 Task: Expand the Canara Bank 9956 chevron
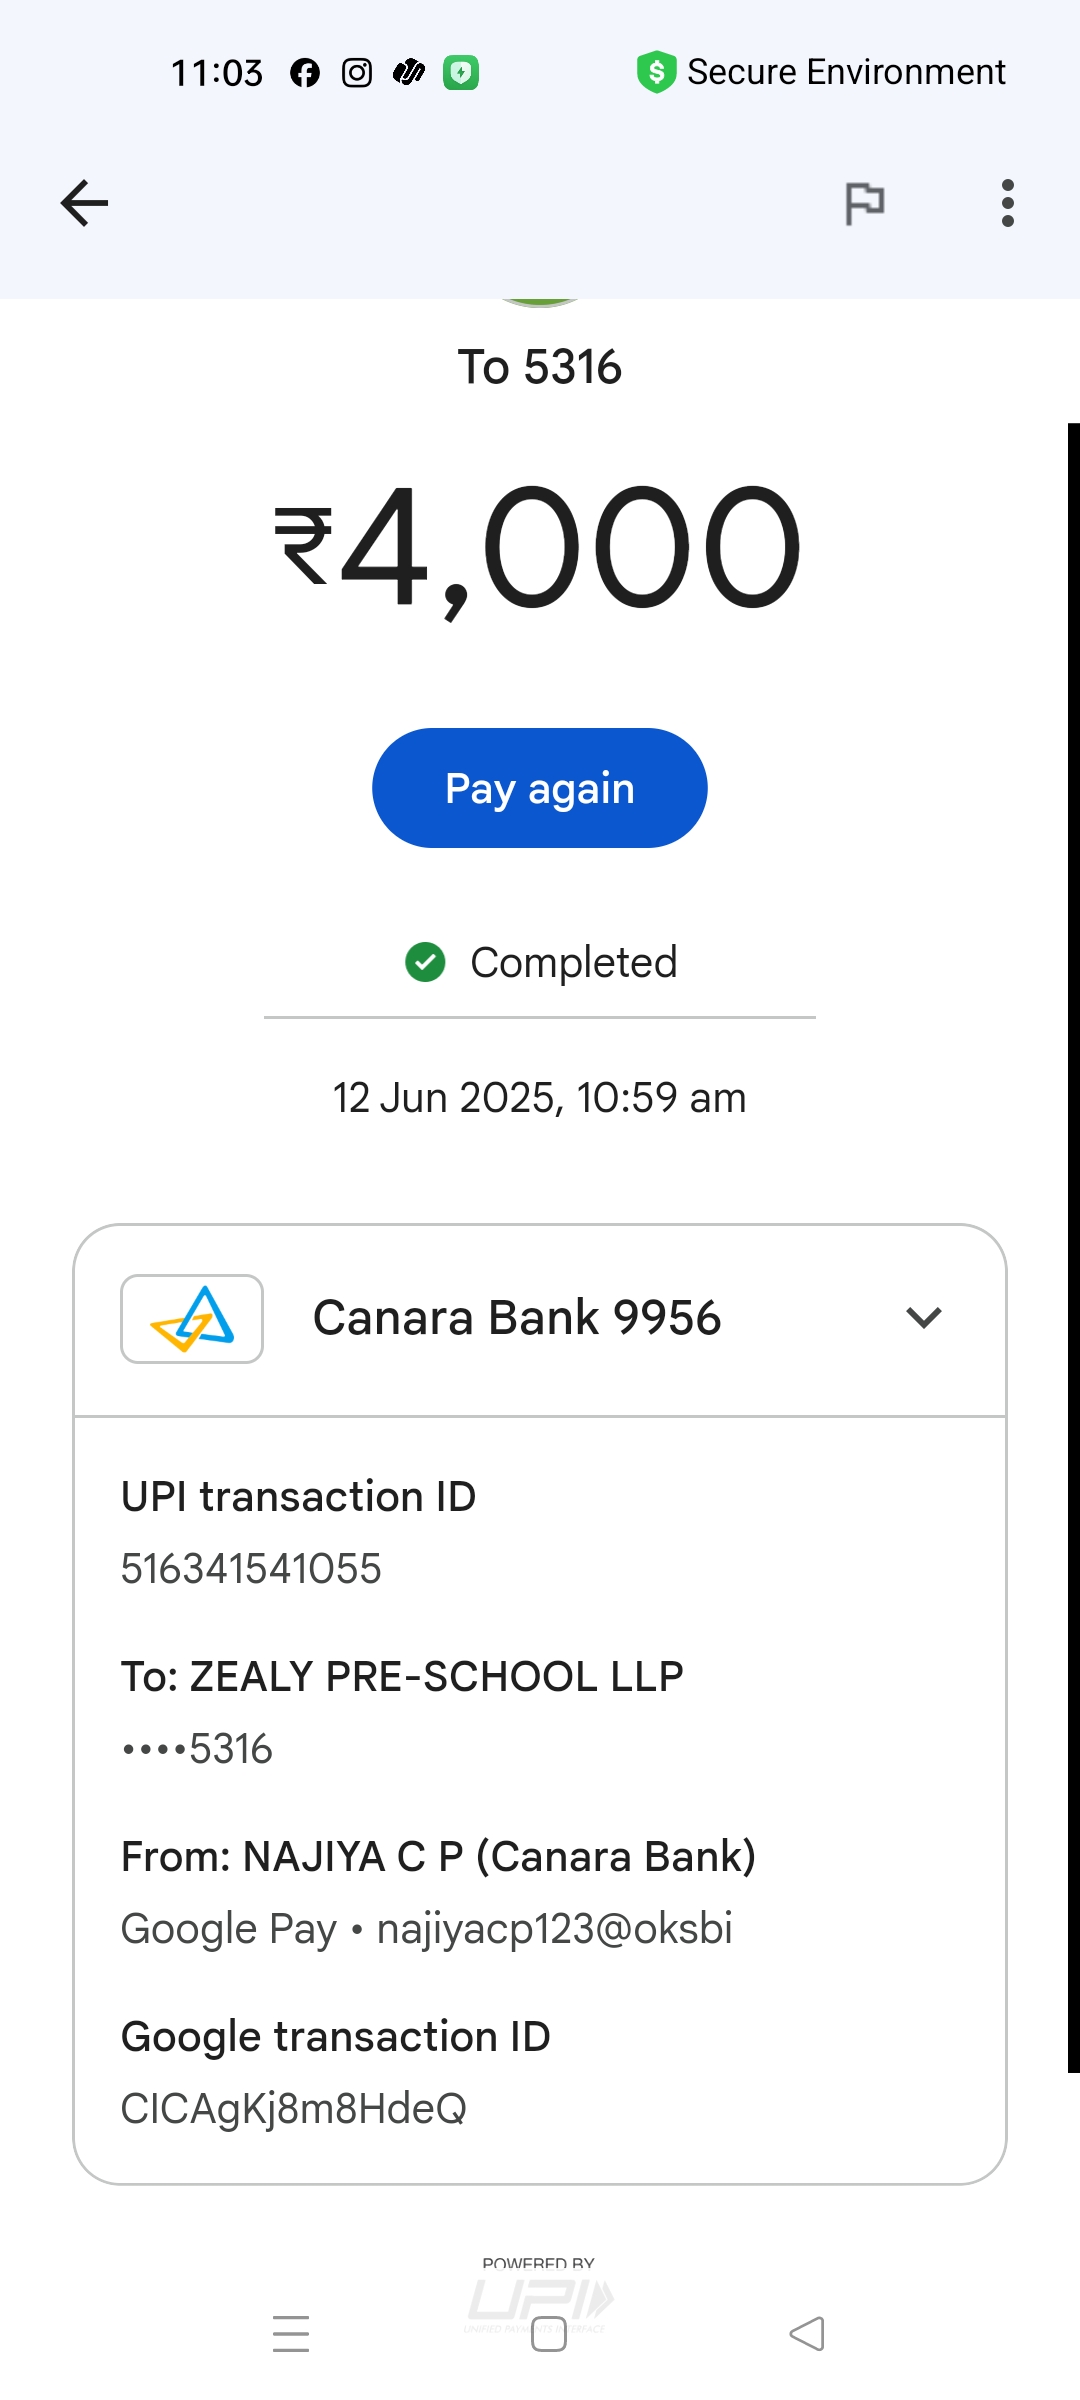pos(923,1318)
